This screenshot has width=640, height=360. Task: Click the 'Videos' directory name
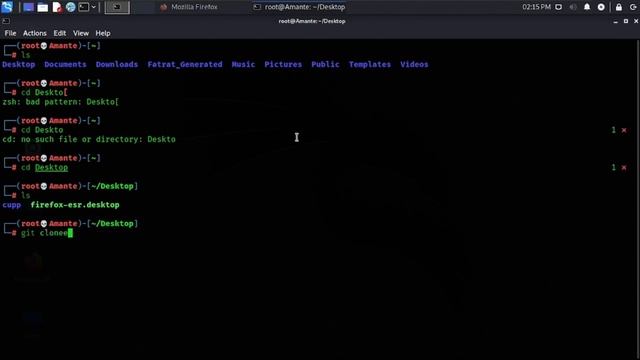point(414,64)
